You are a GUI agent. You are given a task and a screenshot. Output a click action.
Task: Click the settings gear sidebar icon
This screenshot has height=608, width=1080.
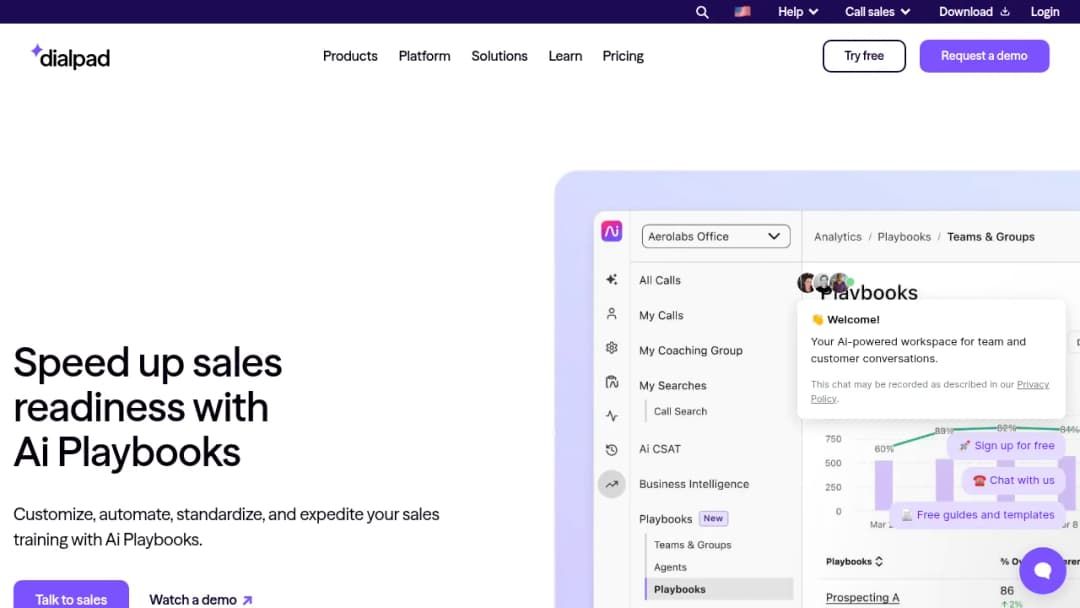pos(612,348)
